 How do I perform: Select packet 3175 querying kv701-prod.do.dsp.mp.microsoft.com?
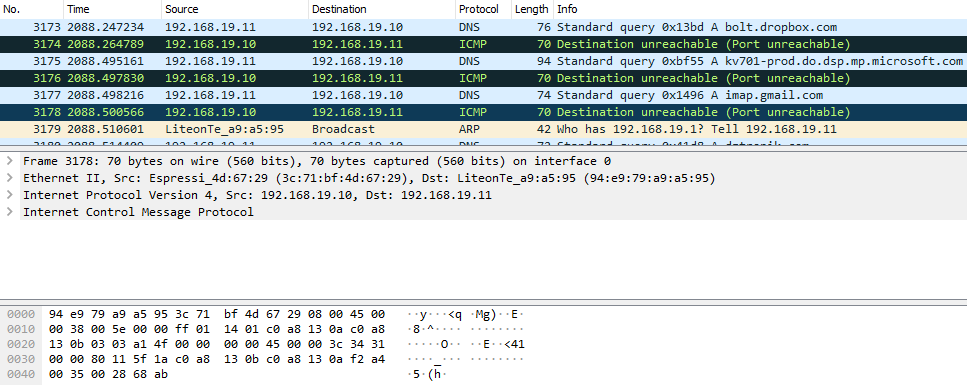pos(484,61)
